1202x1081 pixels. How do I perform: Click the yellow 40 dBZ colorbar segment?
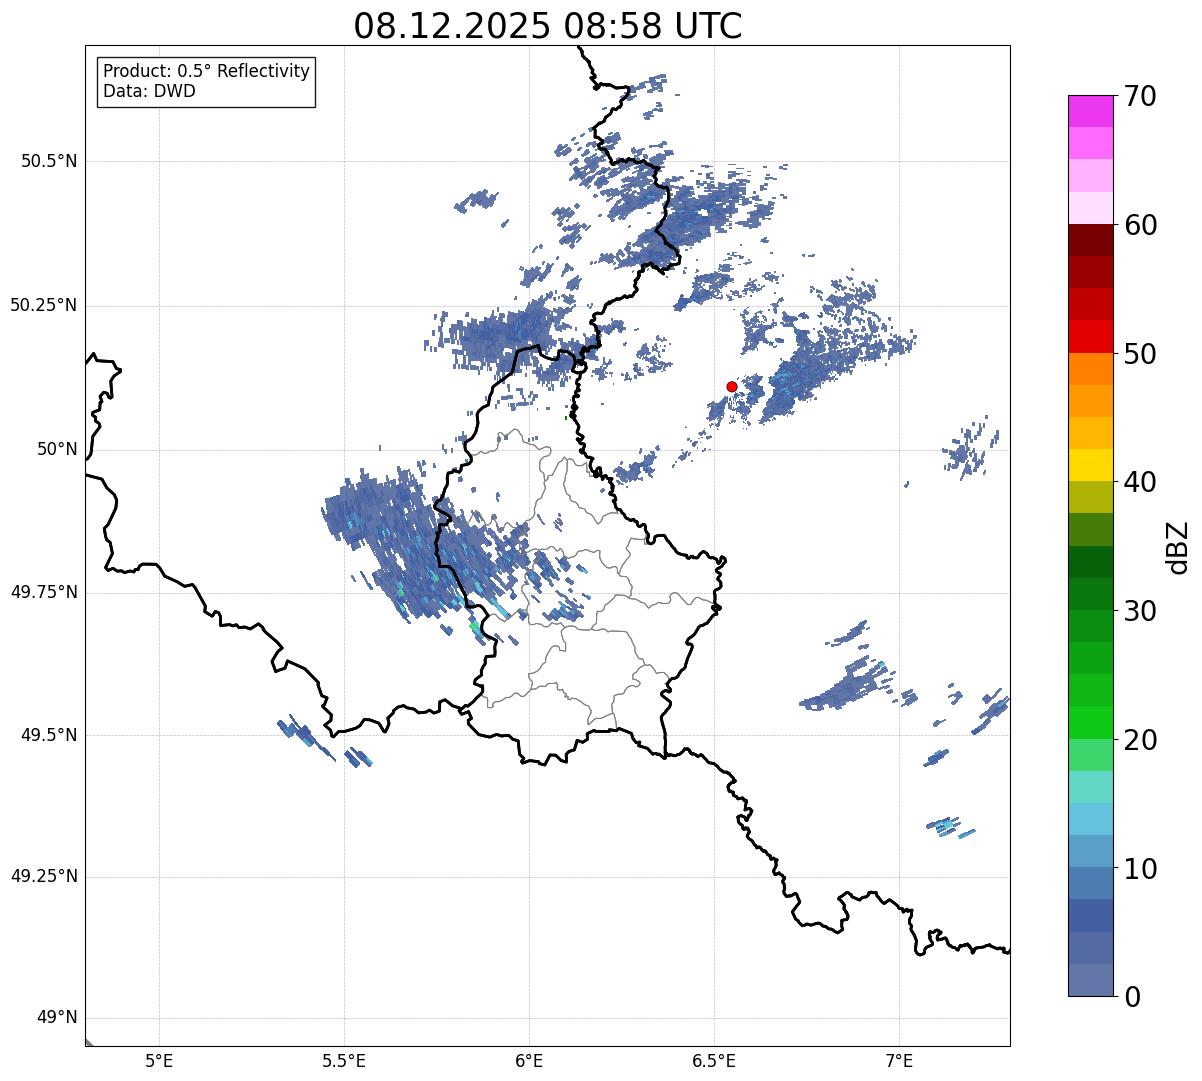1090,466
